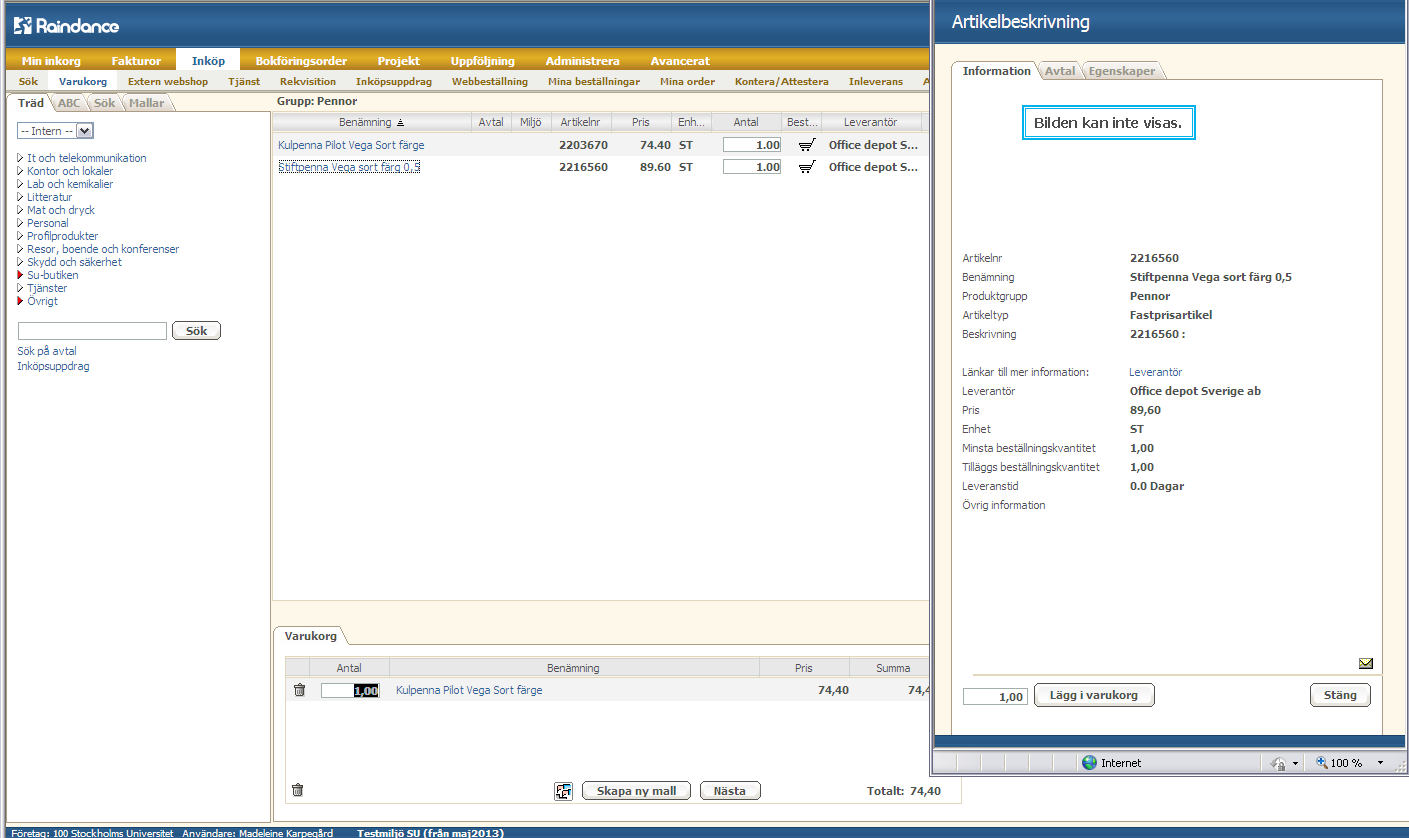The image size is (1409, 838).
Task: Open the Övrigt tree item
Action: click(x=42, y=301)
